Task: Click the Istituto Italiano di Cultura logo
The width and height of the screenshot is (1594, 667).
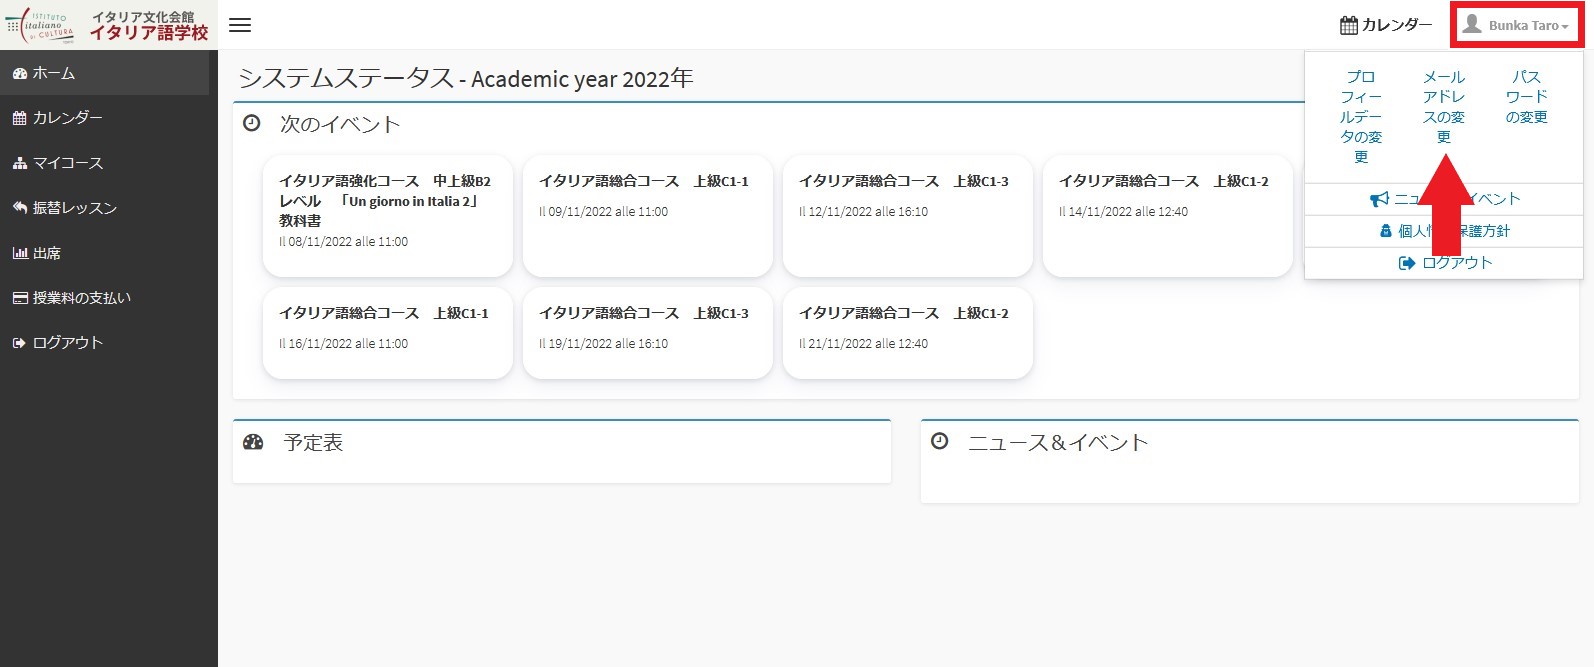Action: (42, 25)
